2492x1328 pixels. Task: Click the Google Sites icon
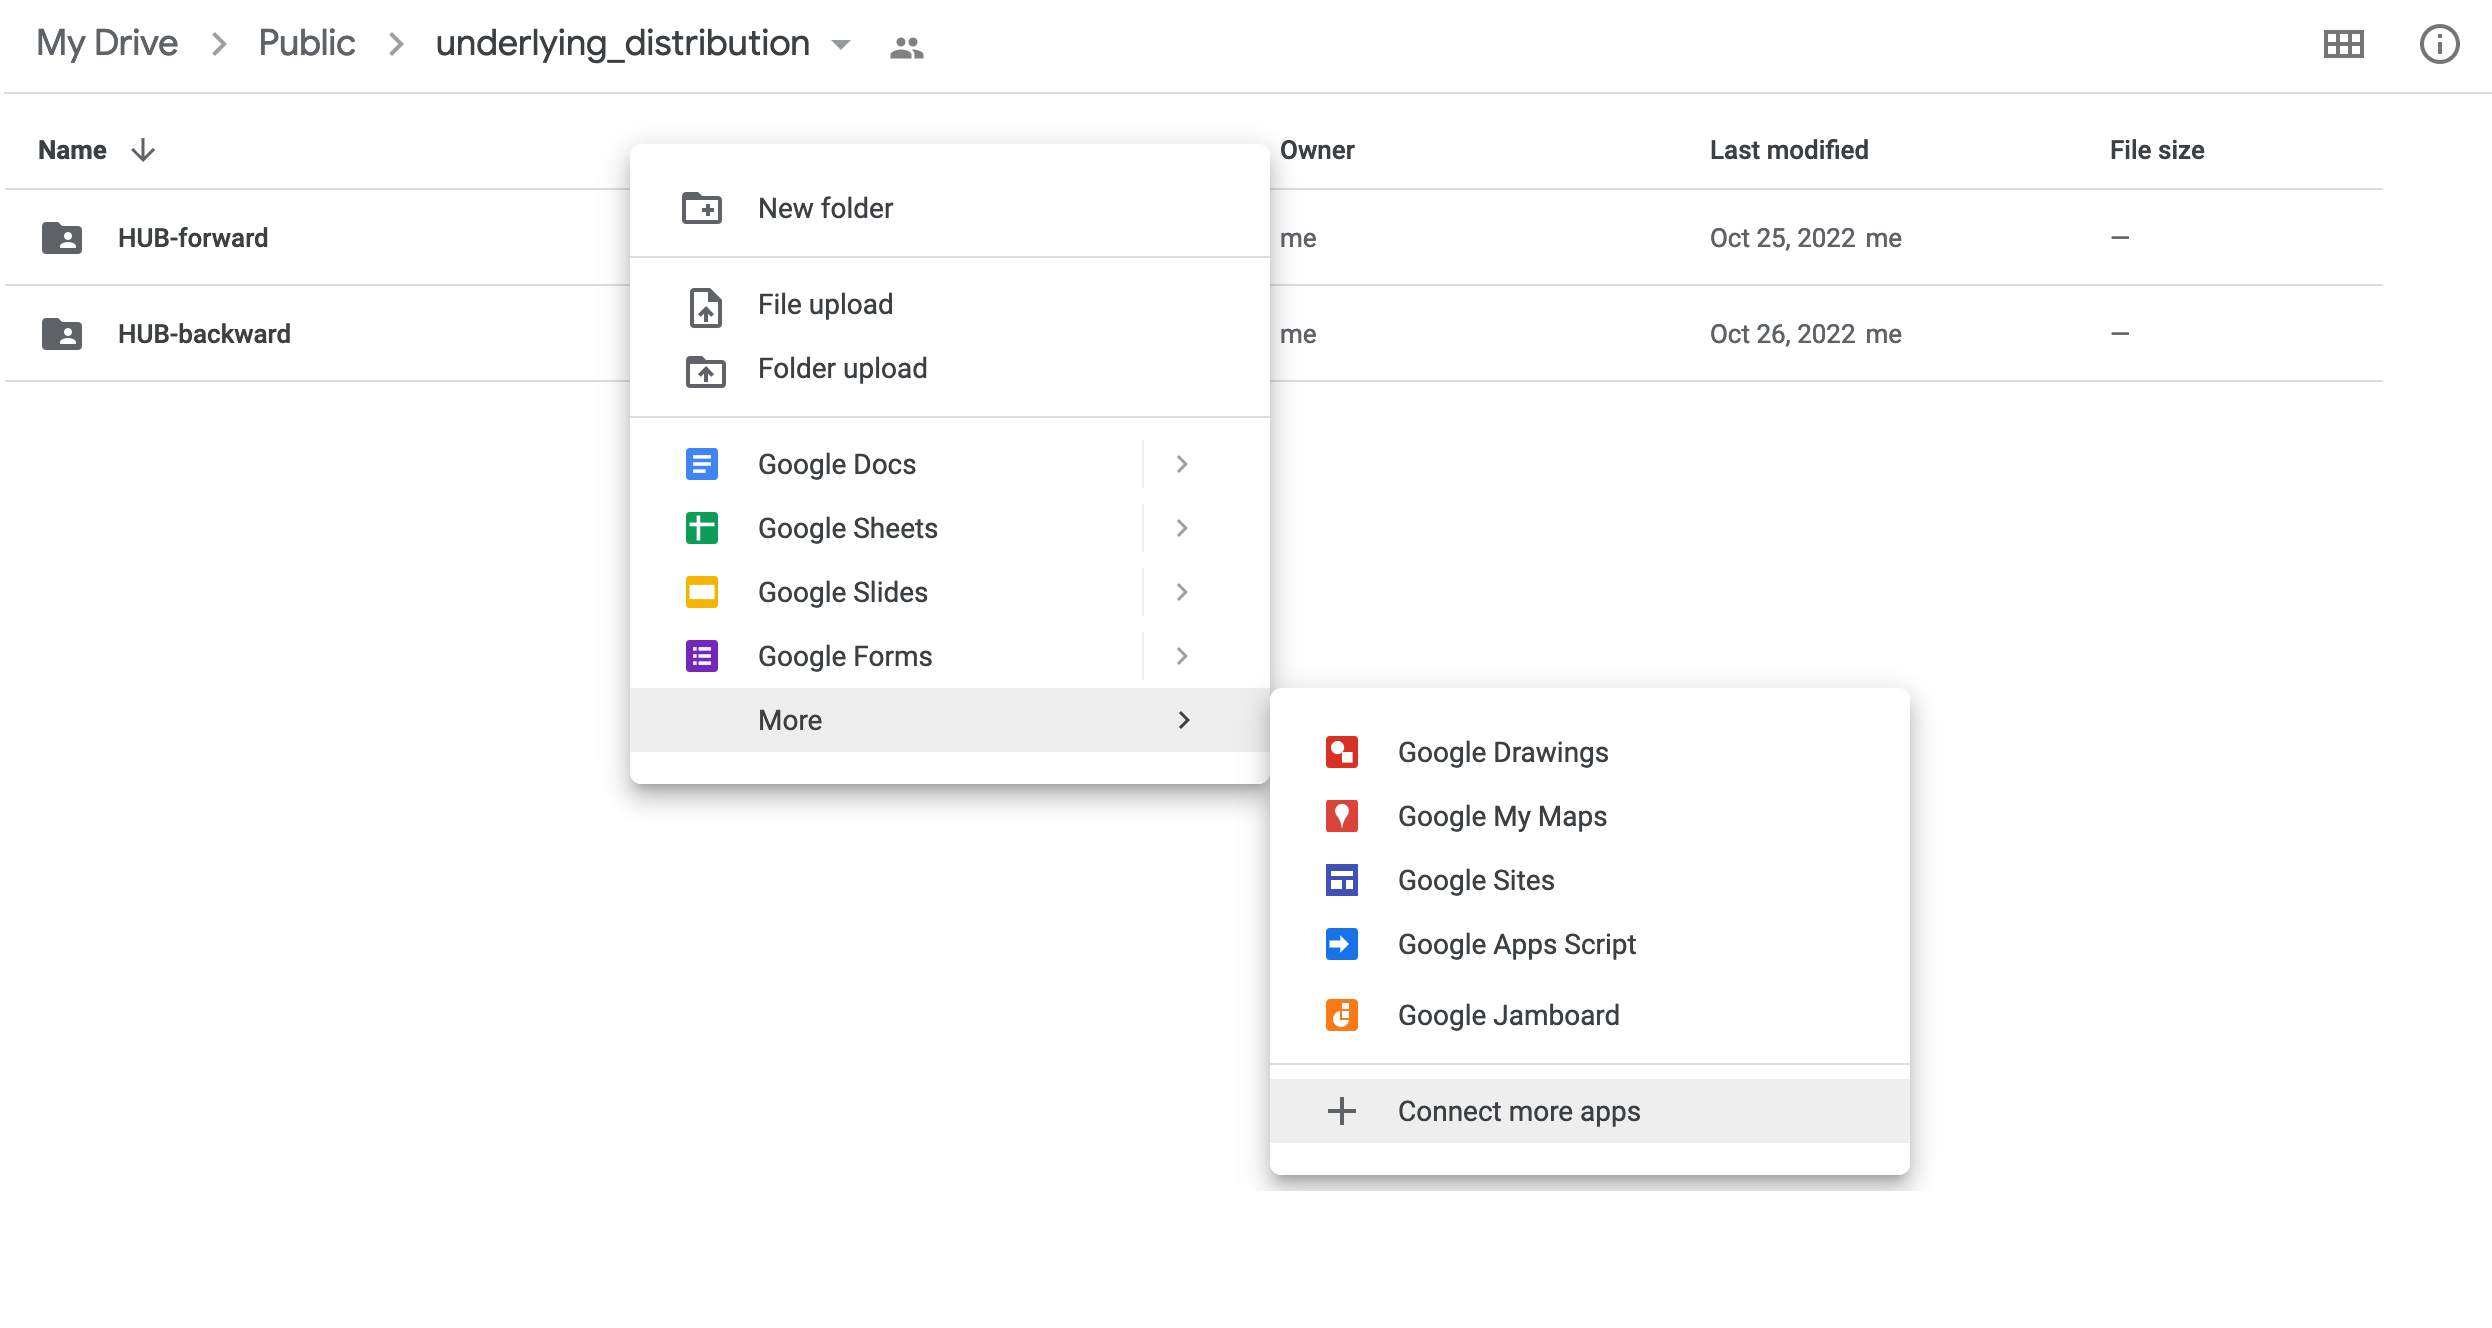pyautogui.click(x=1341, y=880)
